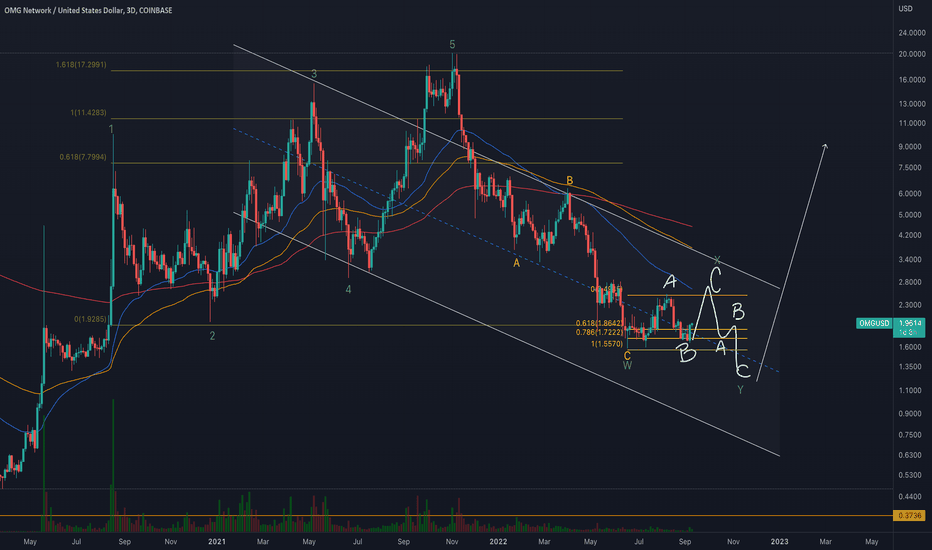
Task: Click the 24.0000 price axis label
Action: pyautogui.click(x=912, y=33)
